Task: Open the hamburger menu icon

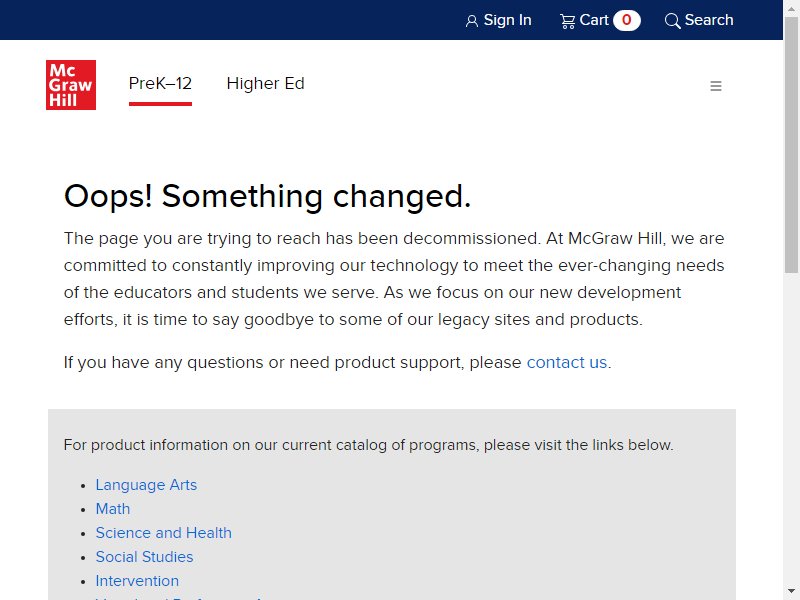Action: pos(716,86)
